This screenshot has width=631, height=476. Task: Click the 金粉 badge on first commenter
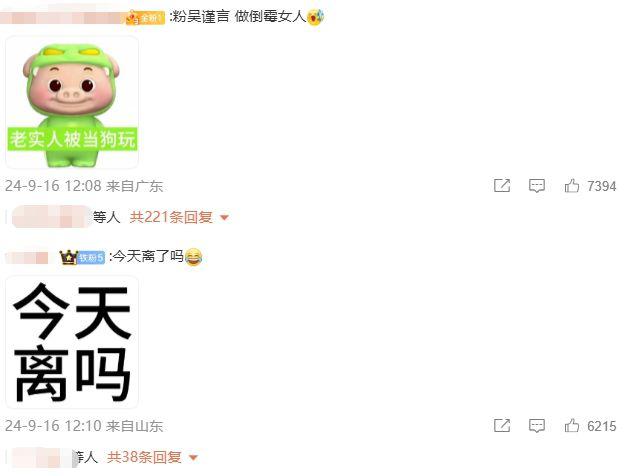(x=145, y=18)
